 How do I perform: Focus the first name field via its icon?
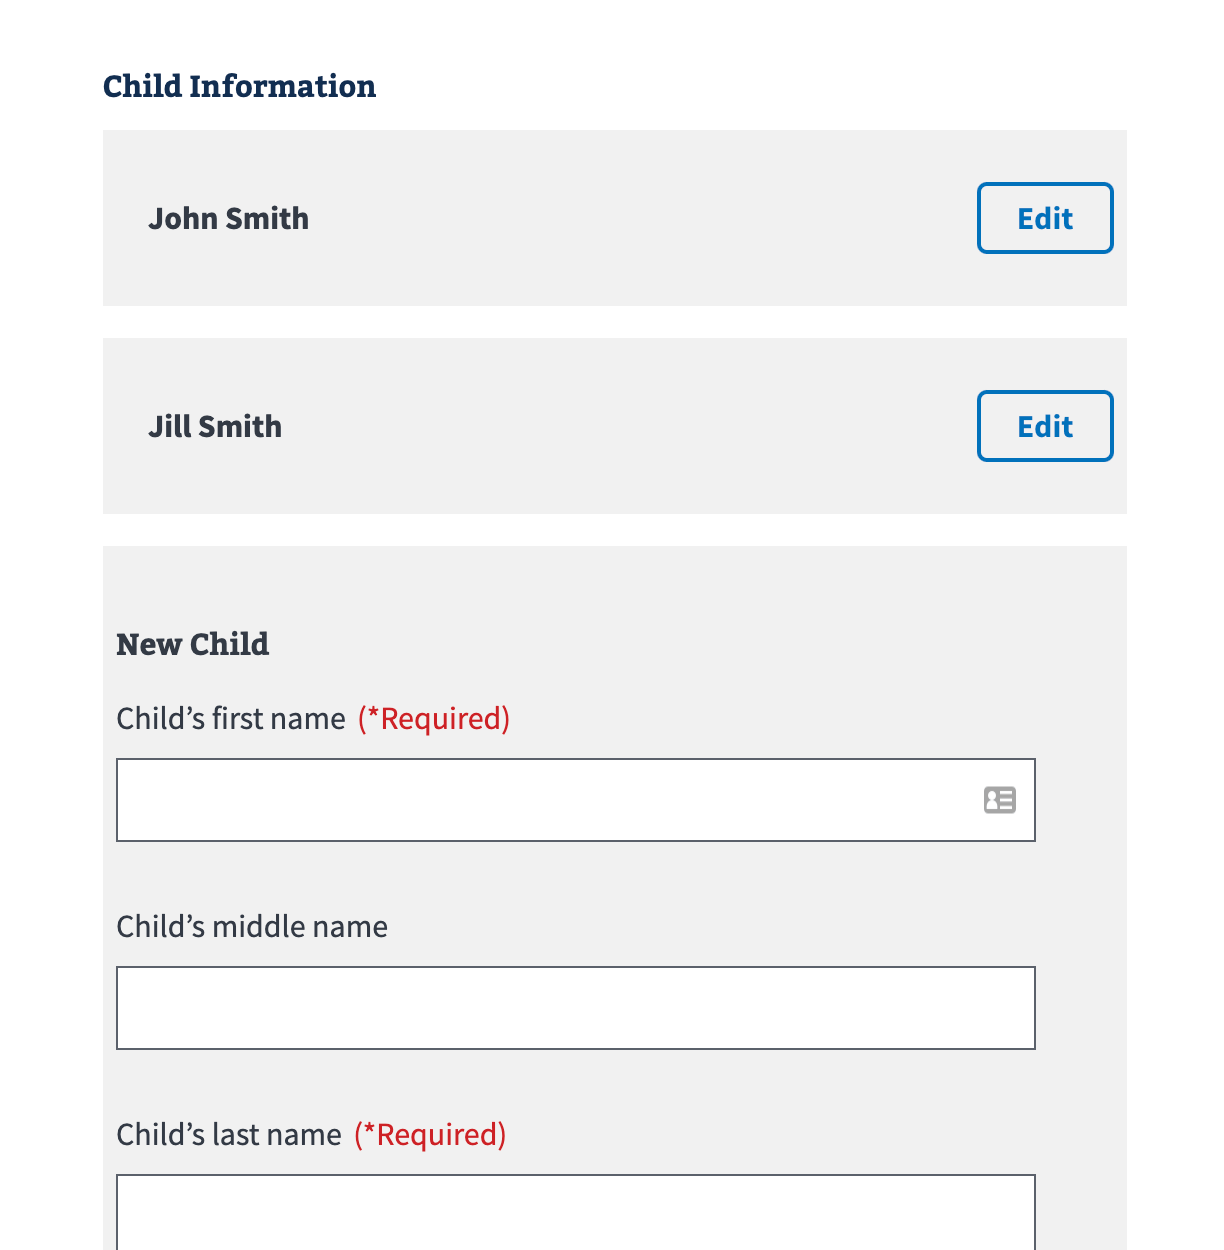point(998,800)
